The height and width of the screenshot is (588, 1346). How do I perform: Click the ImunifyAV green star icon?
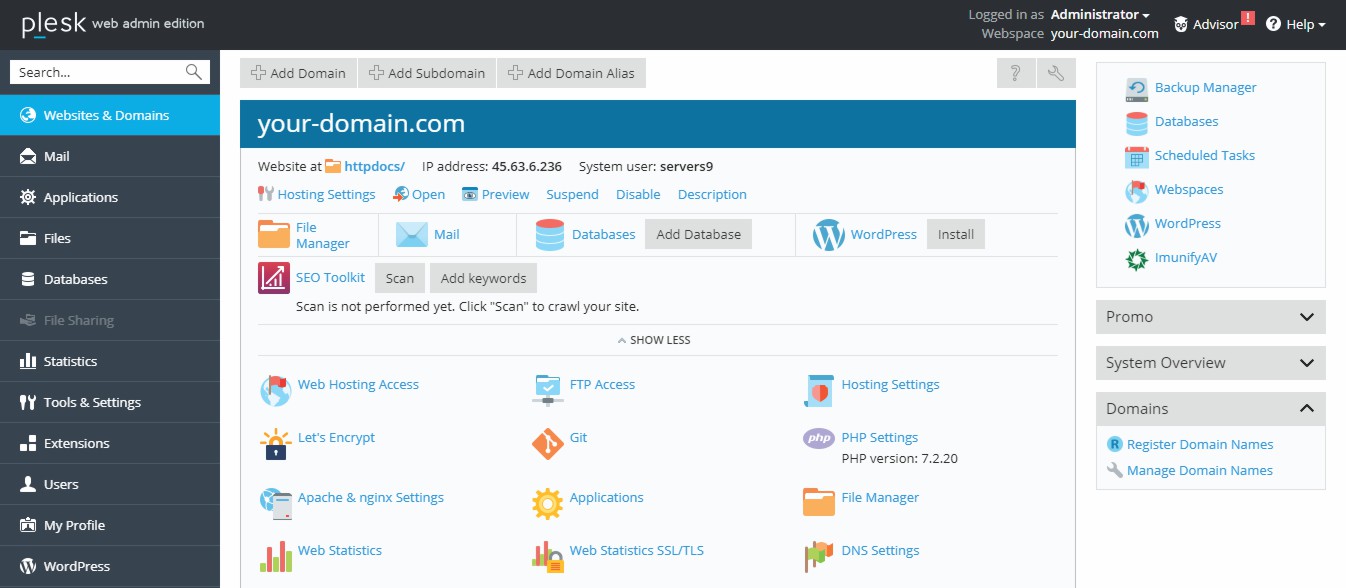coord(1137,258)
